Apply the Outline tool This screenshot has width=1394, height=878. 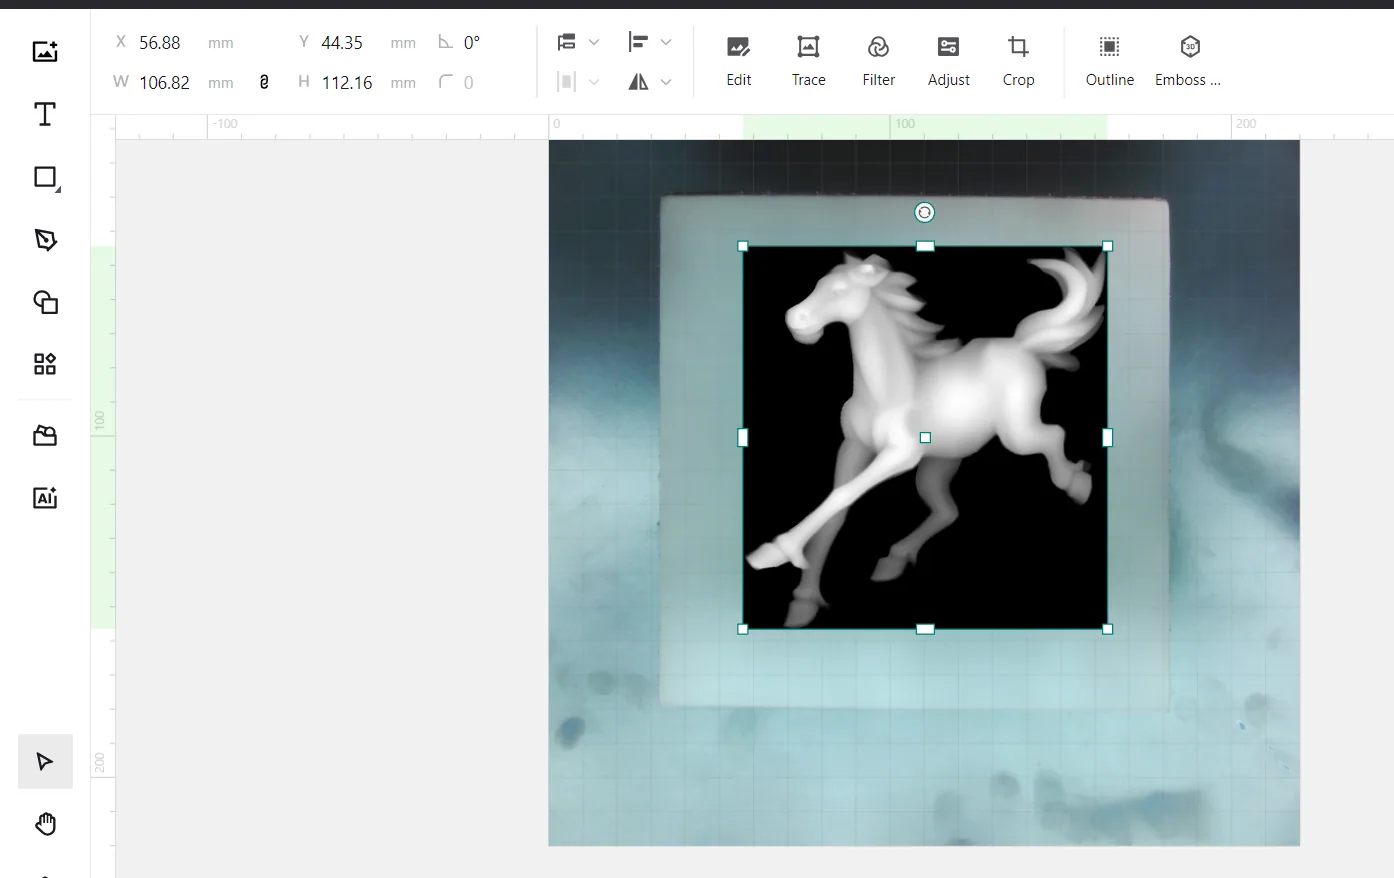click(1109, 61)
